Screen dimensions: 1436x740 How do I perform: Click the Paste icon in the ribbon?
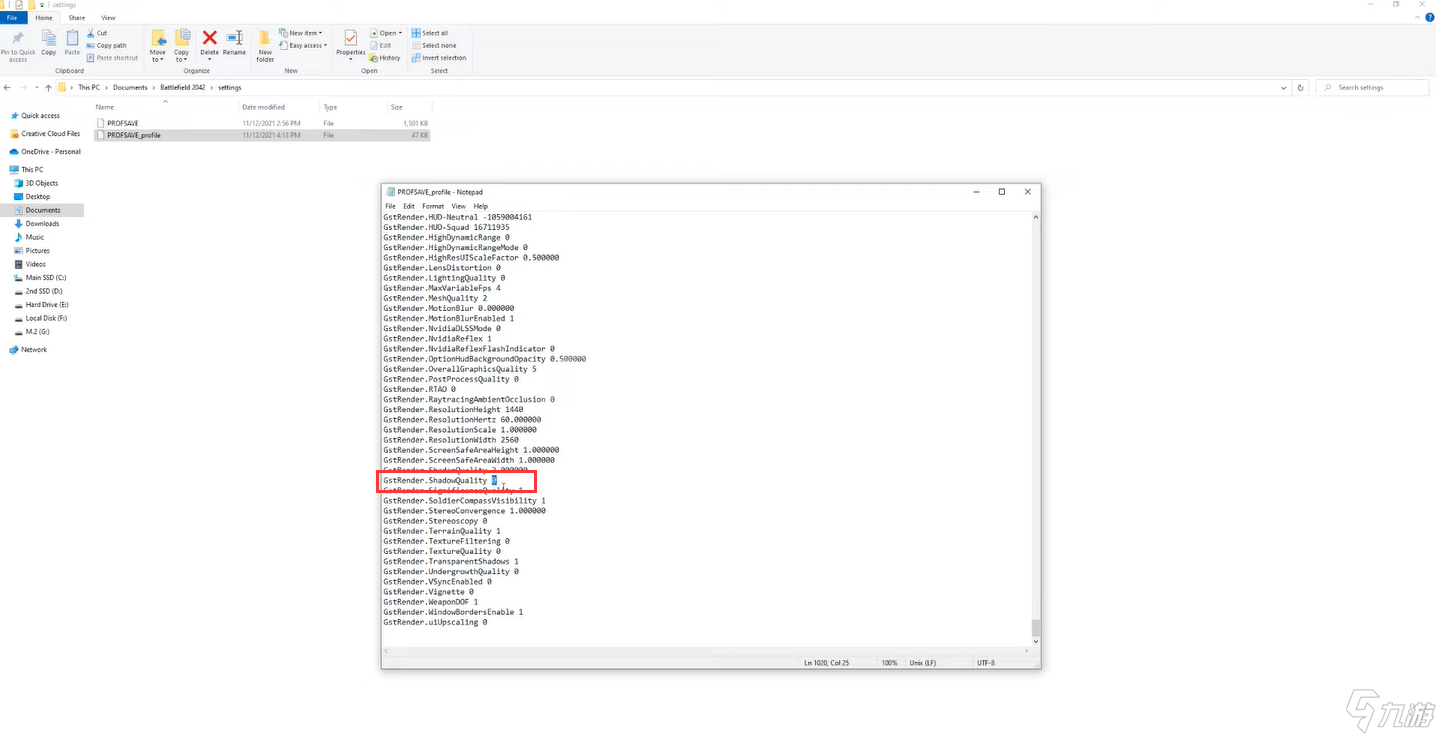(72, 38)
